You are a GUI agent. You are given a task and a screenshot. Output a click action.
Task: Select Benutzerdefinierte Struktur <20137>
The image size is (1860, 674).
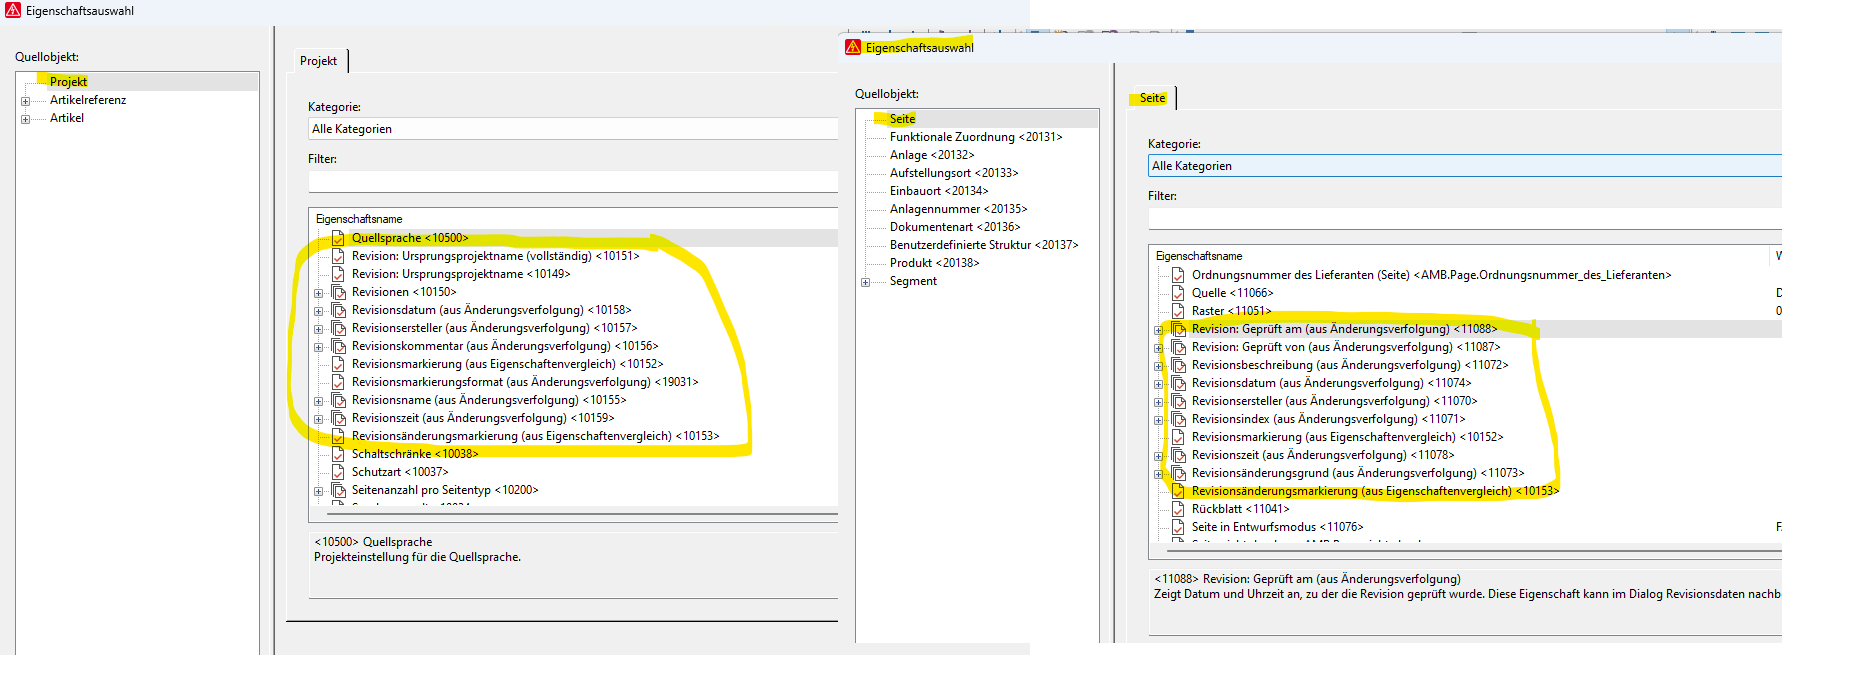pos(984,245)
